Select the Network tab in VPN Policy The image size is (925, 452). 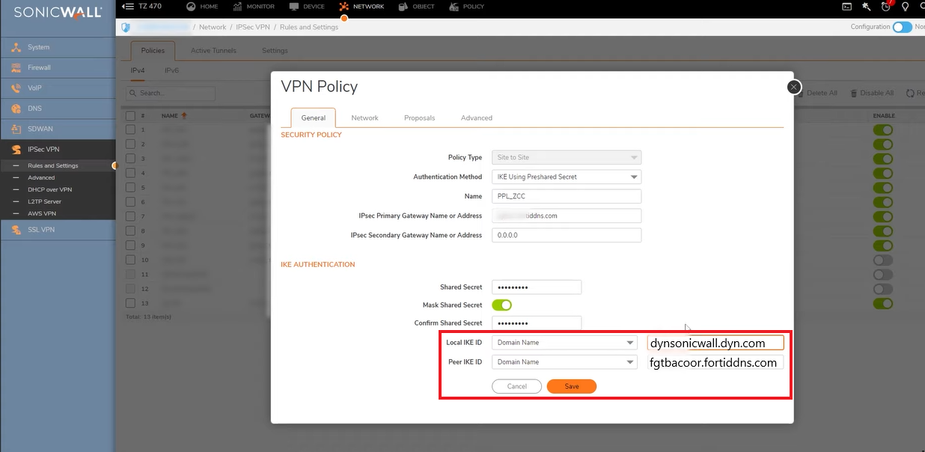click(365, 118)
